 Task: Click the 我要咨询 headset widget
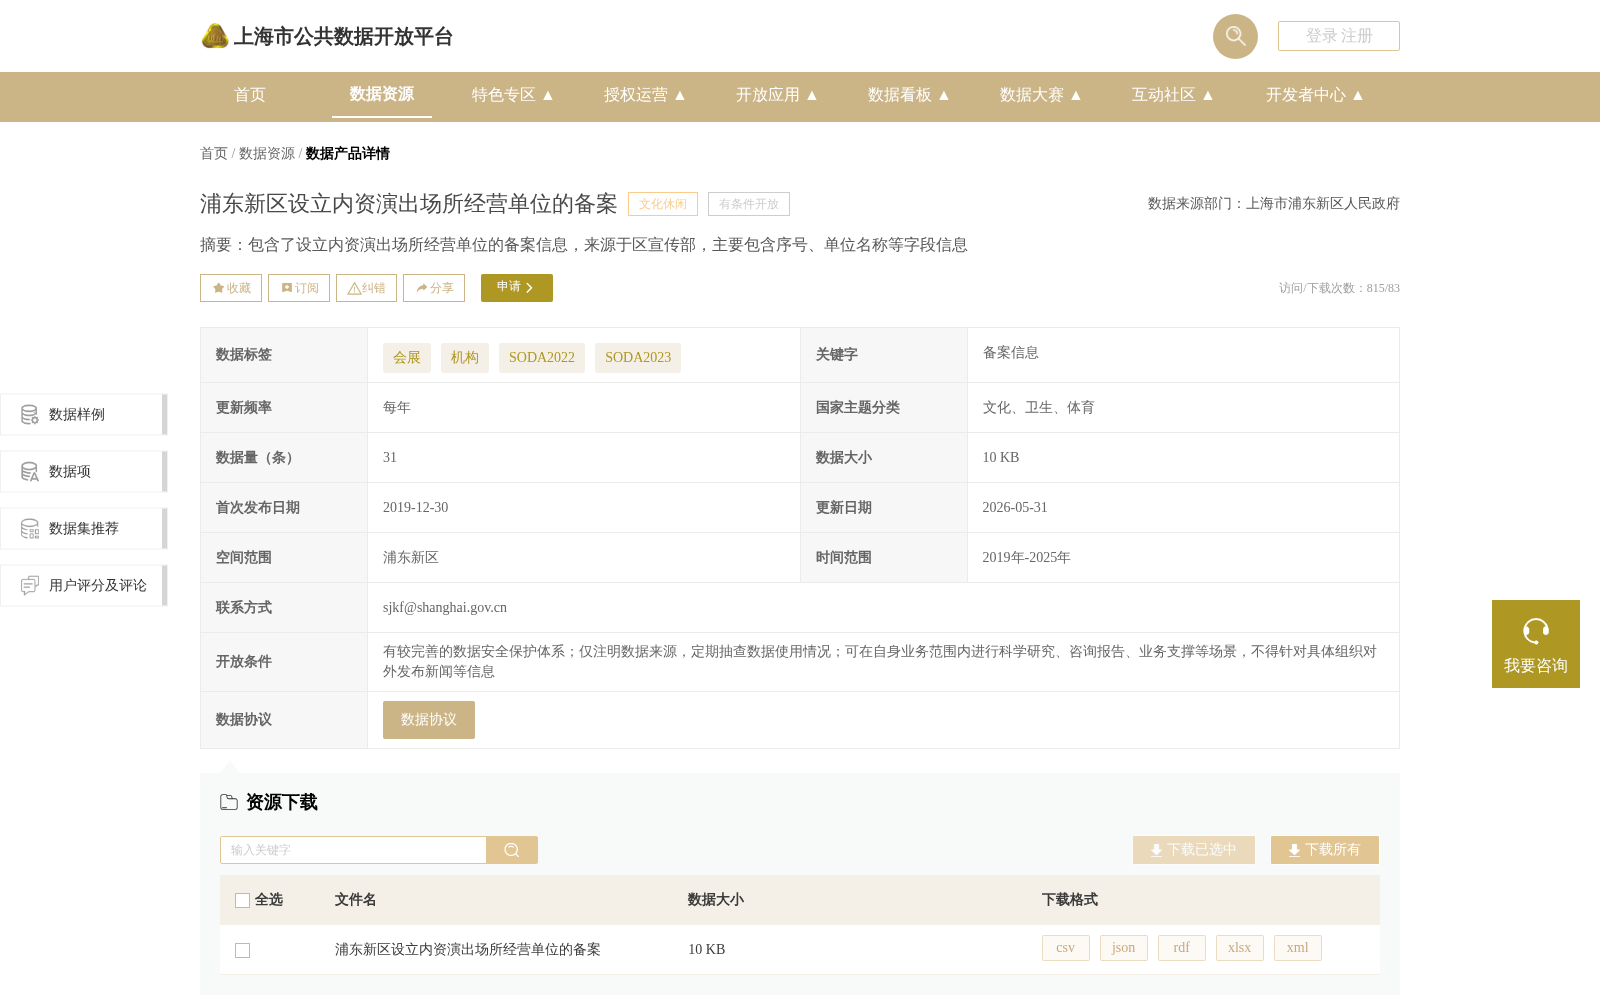coord(1536,644)
